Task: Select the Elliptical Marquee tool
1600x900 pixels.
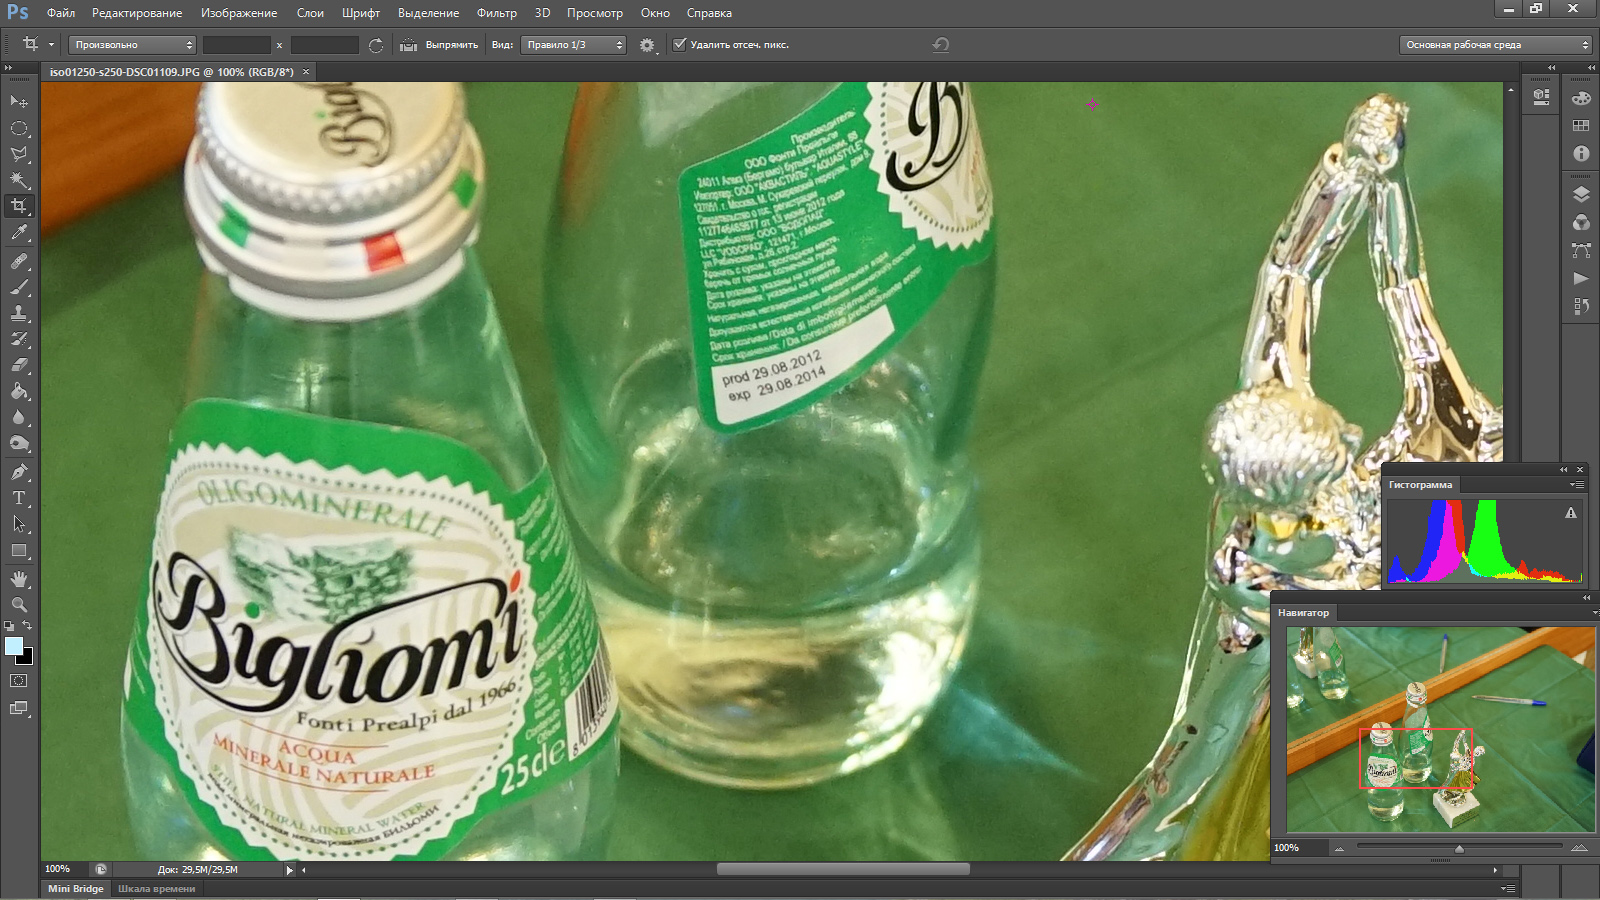Action: pos(19,128)
